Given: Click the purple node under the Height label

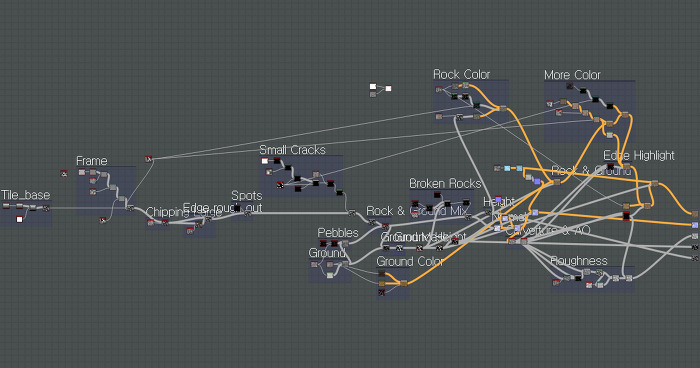Looking at the screenshot, I should click(x=498, y=200).
